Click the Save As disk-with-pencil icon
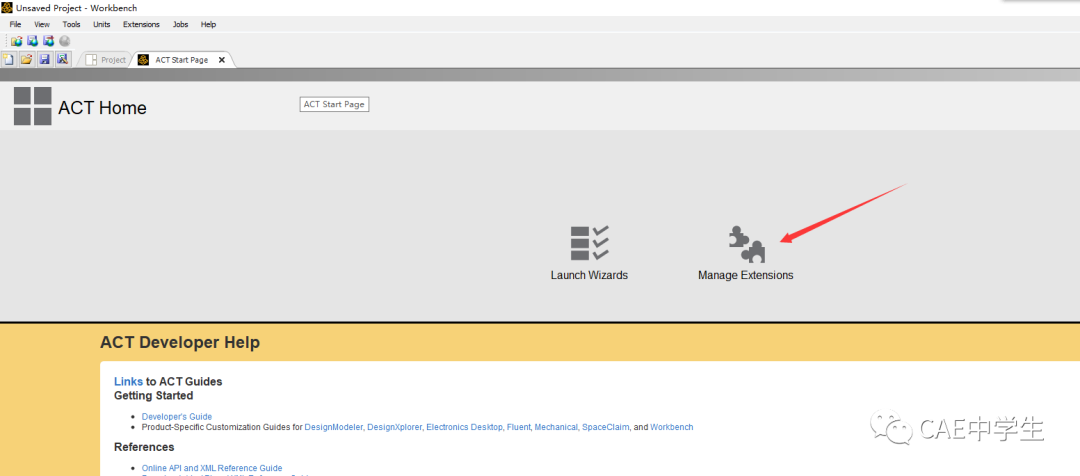Screen dimensions: 1080x476 [63, 59]
